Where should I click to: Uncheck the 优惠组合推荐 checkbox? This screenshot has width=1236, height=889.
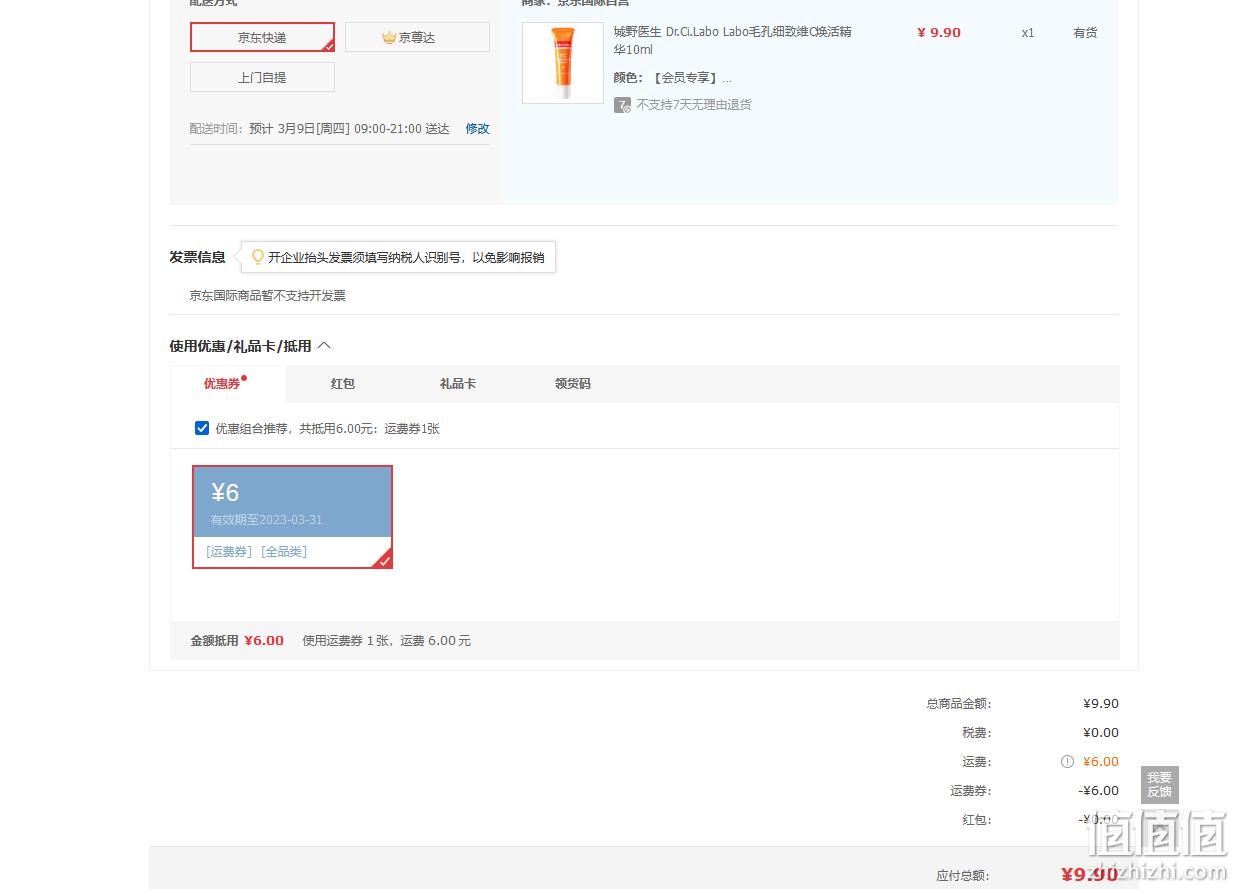coord(202,428)
